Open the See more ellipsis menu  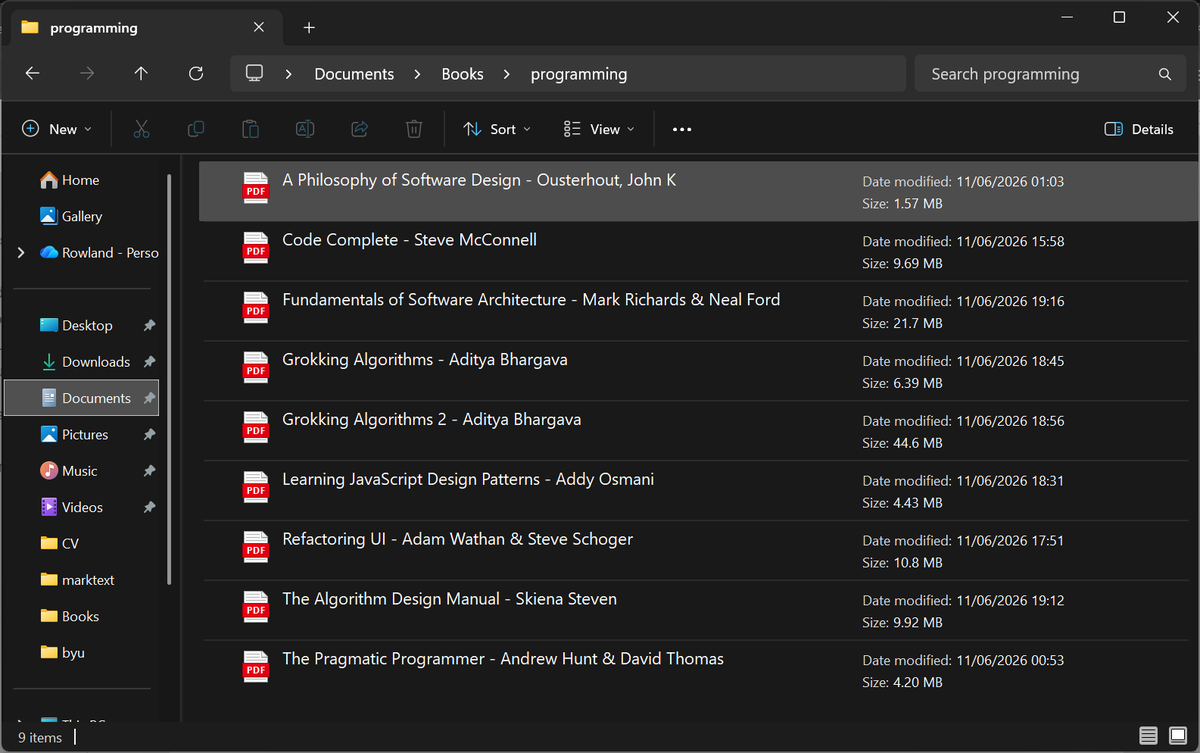(x=682, y=129)
